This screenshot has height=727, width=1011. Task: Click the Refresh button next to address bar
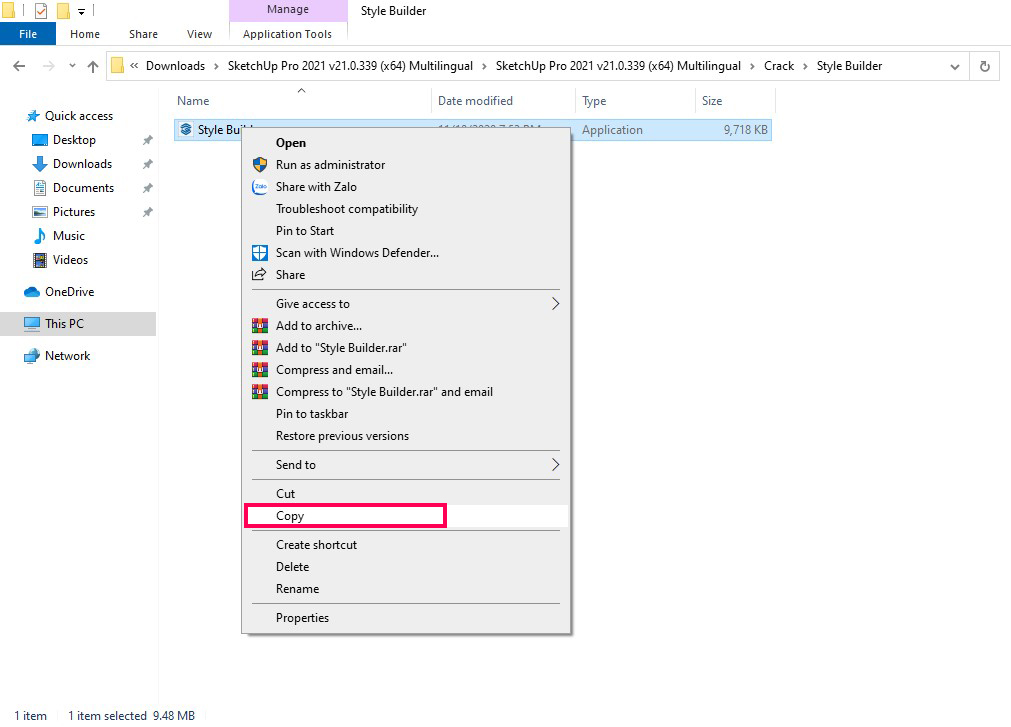[985, 66]
